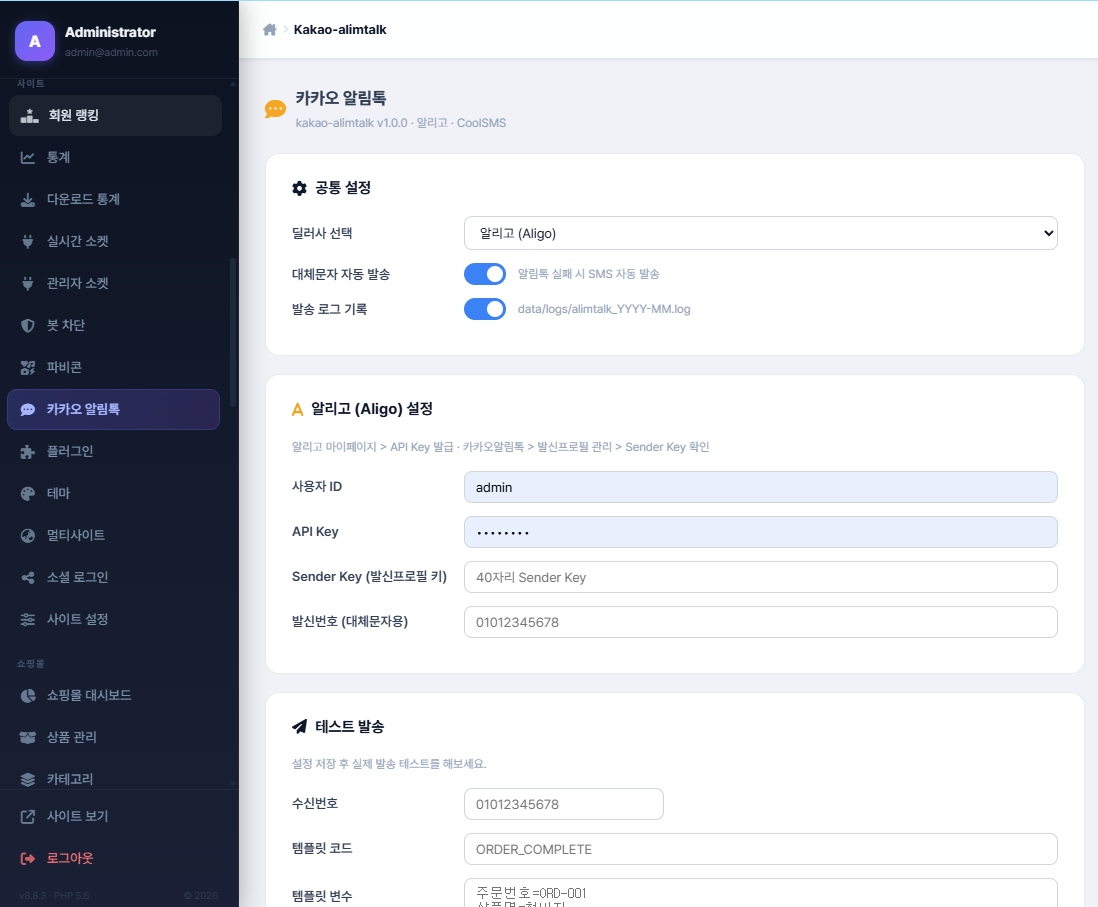The height and width of the screenshot is (907, 1098).
Task: Go to 다운로드 통계 page
Action: pos(113,200)
